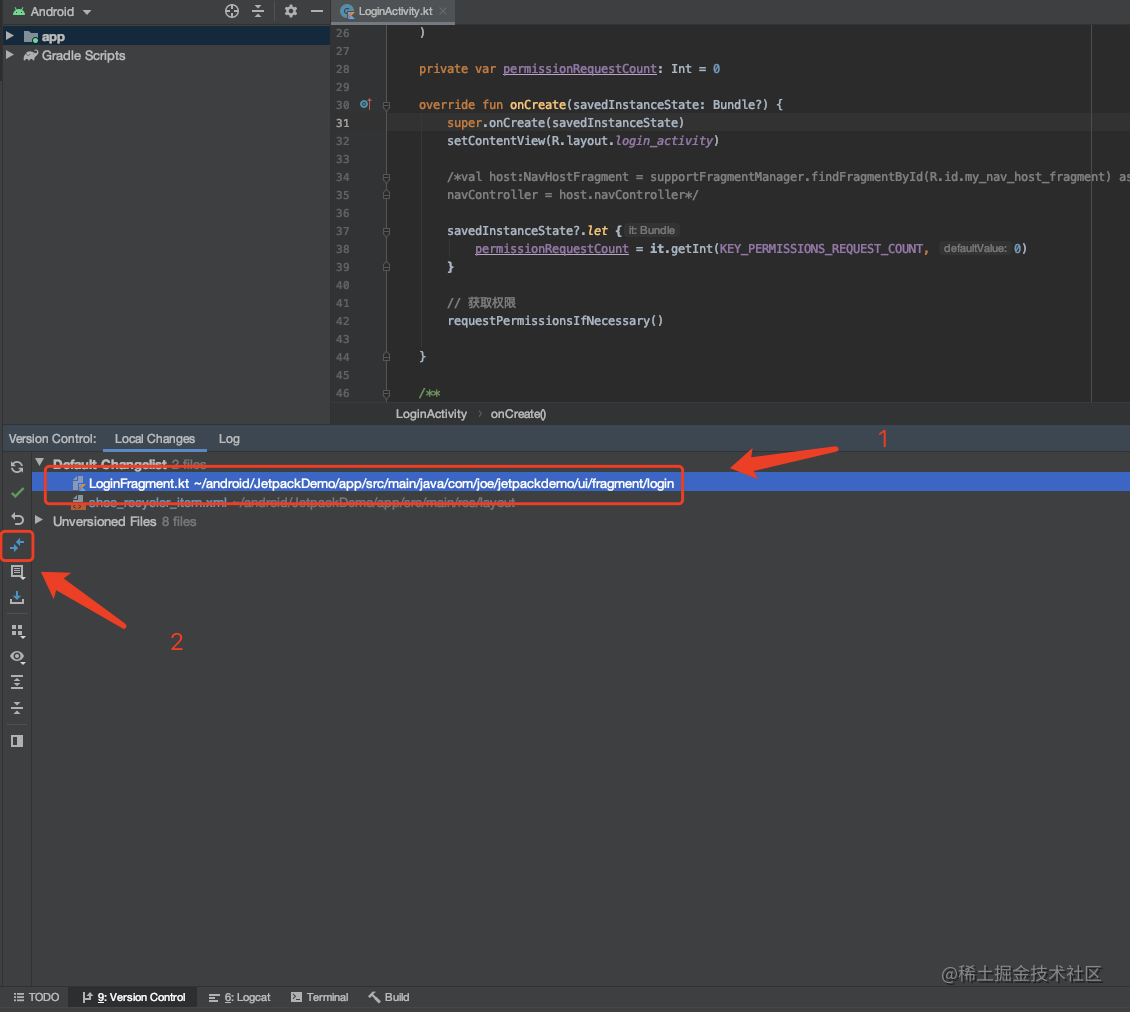Click line number 31 in gutter

point(342,123)
